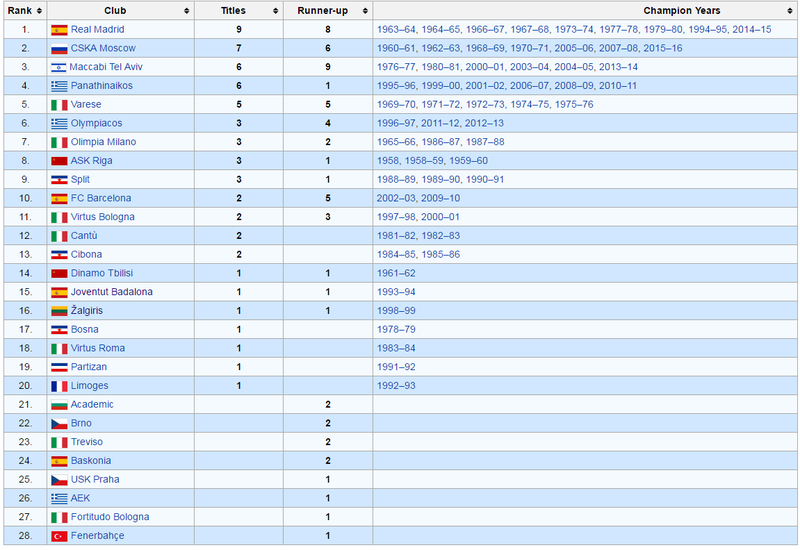This screenshot has height=550, width=800.
Task: Click the Yugoslavia flag beside Cibona
Action: tap(59, 255)
